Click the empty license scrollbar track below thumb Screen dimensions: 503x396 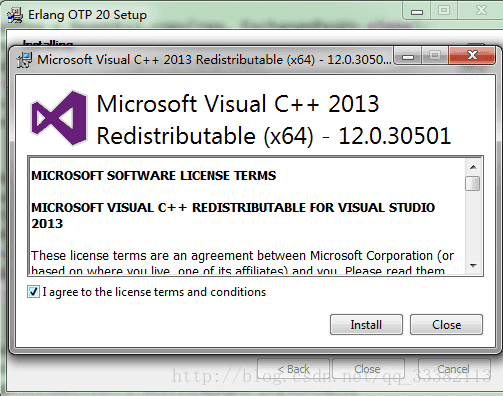(x=473, y=224)
